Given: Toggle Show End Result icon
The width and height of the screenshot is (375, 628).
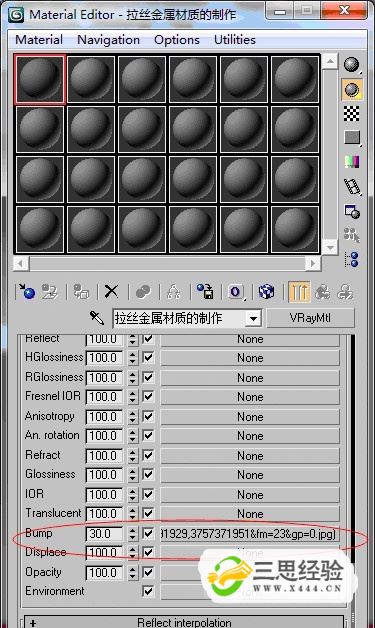Looking at the screenshot, I should pyautogui.click(x=299, y=292).
